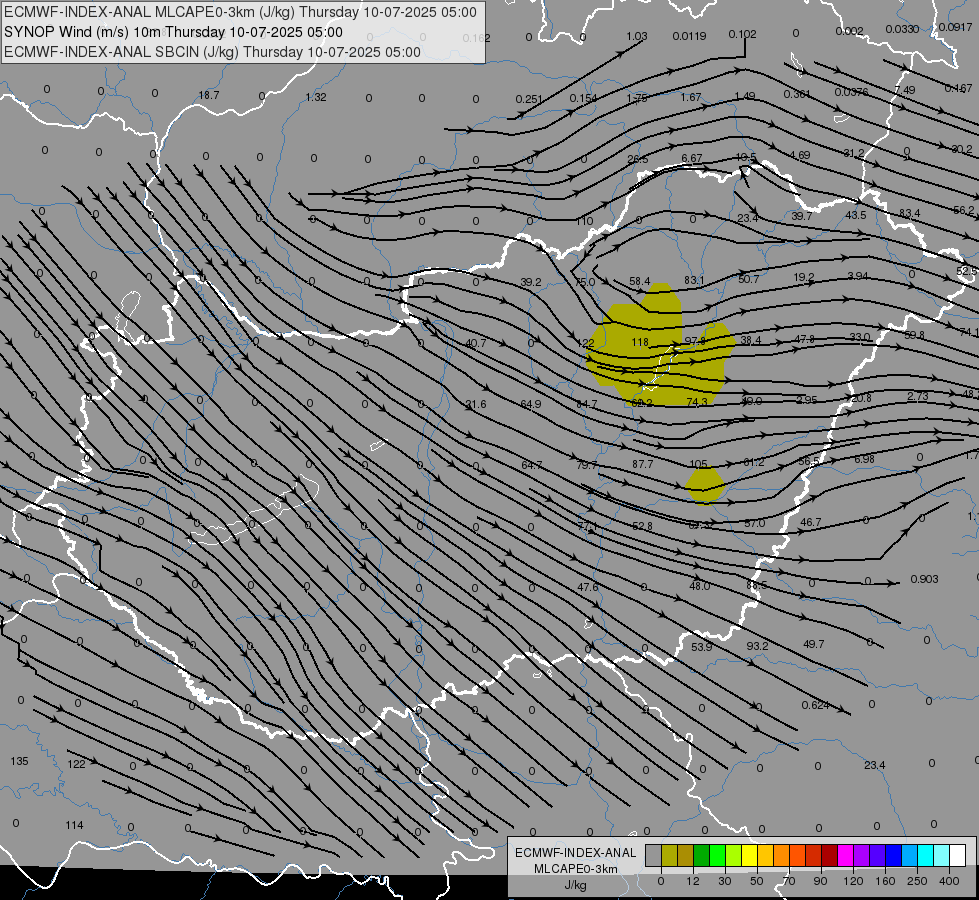Click the map value 31.6
This screenshot has width=979, height=900.
pos(476,404)
